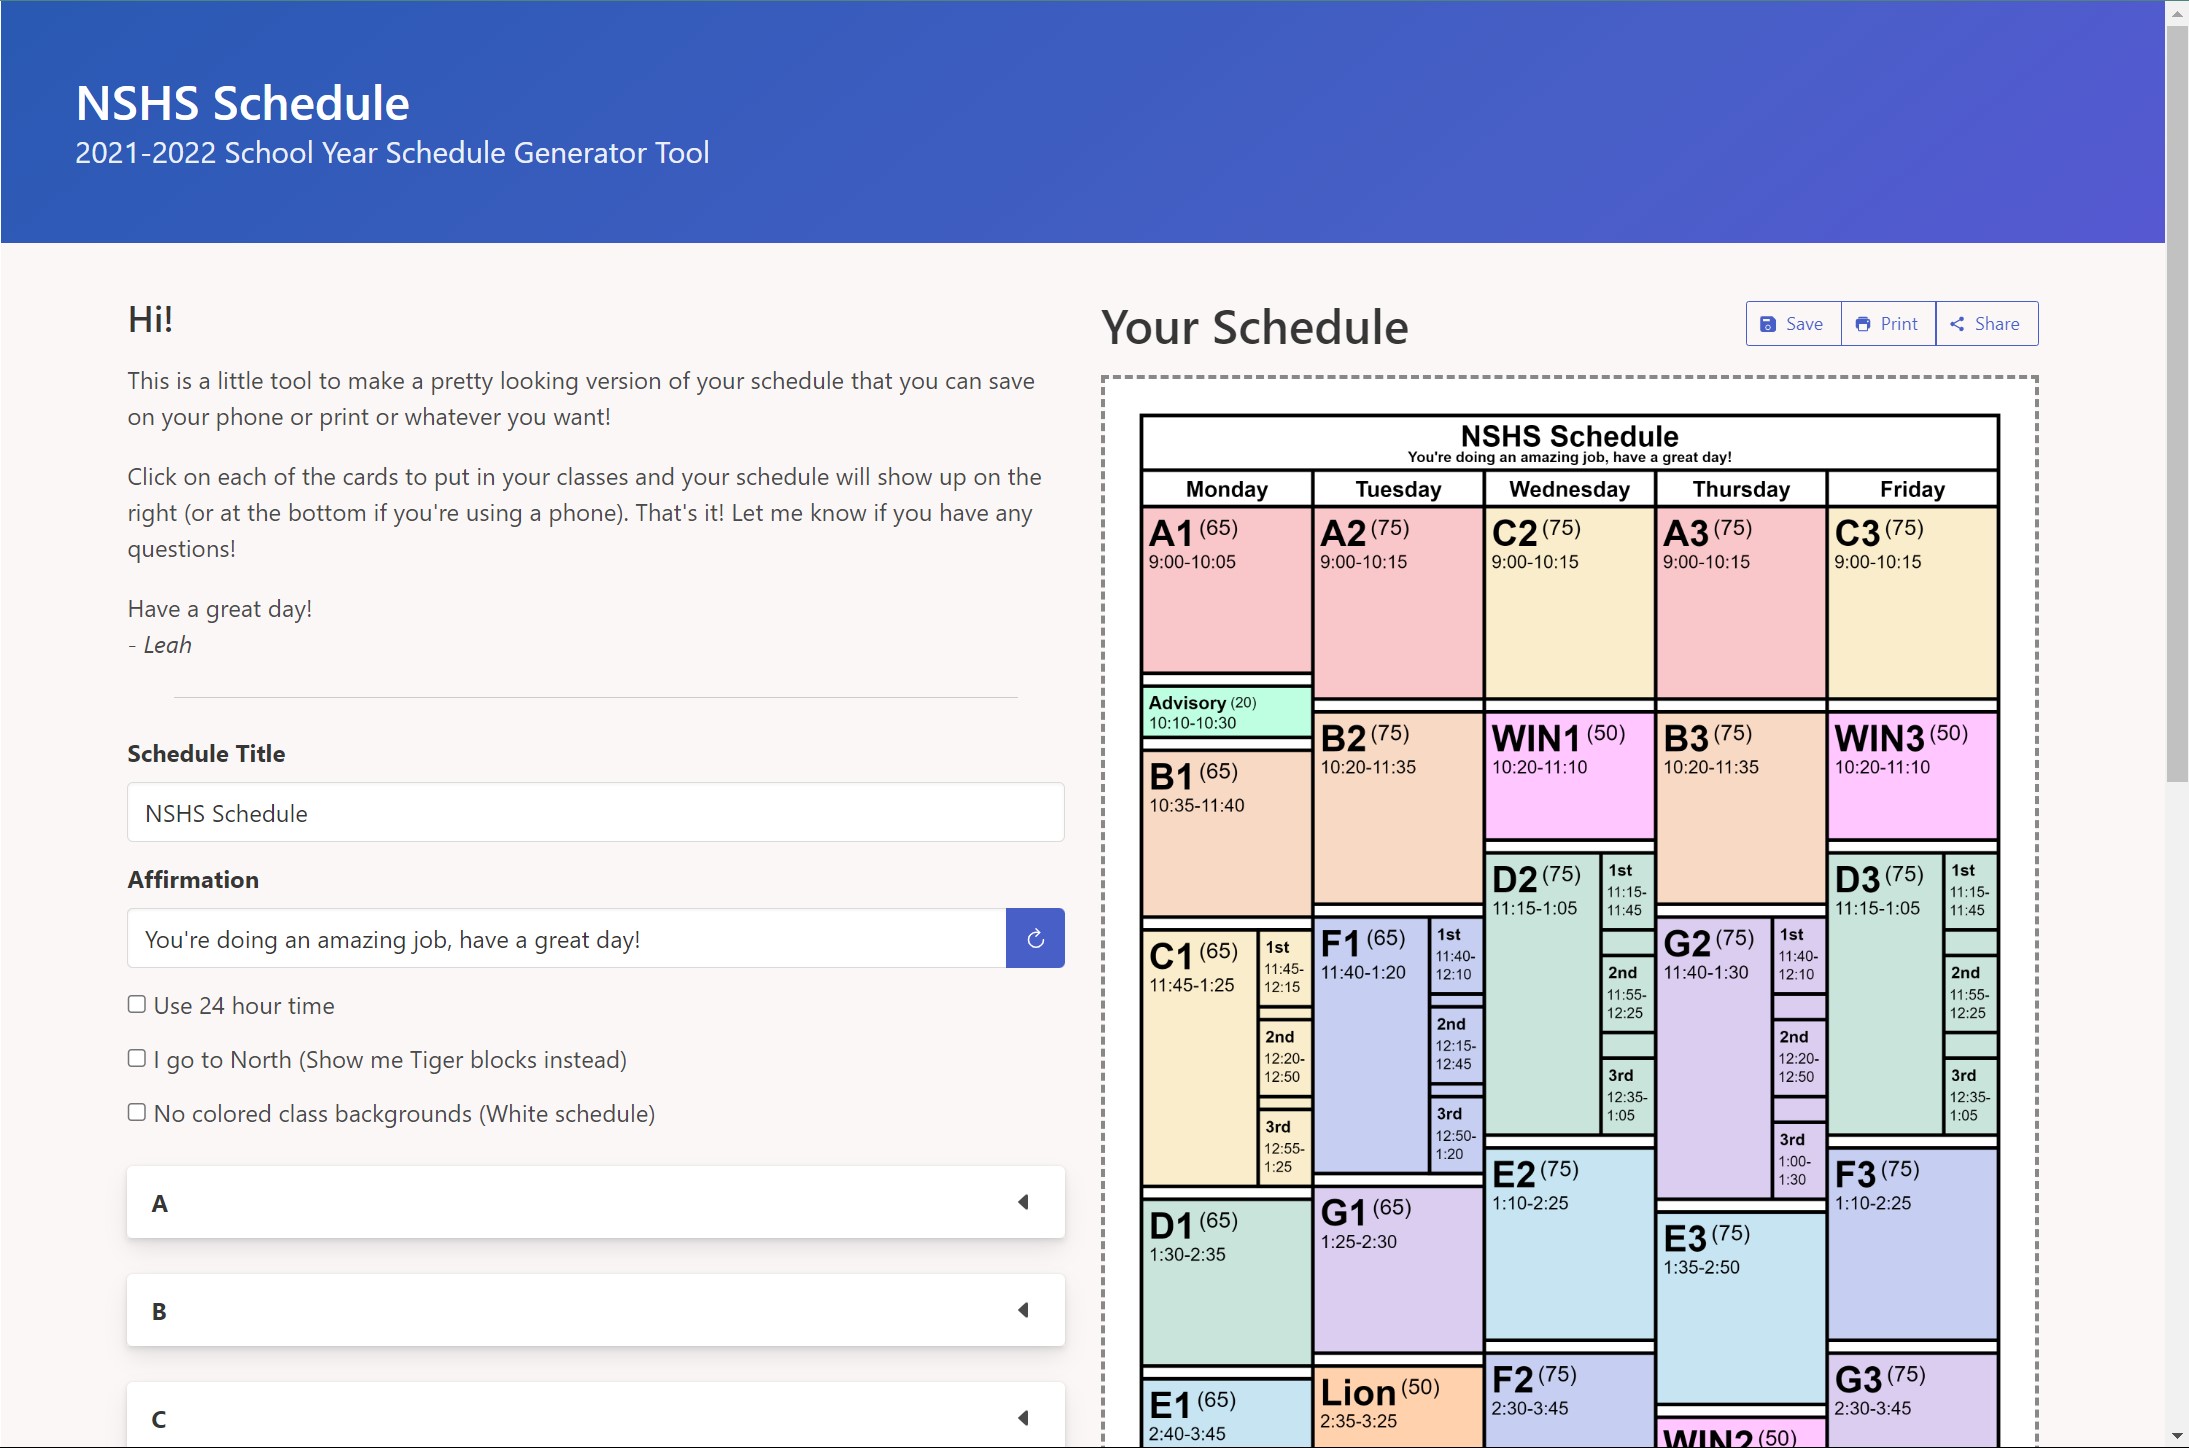The width and height of the screenshot is (2189, 1448).
Task: Click inside the Affirmation text field
Action: 566,938
